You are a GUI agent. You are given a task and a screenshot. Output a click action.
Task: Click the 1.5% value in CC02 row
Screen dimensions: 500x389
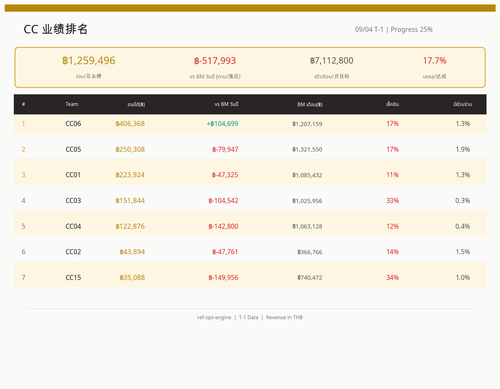463,252
